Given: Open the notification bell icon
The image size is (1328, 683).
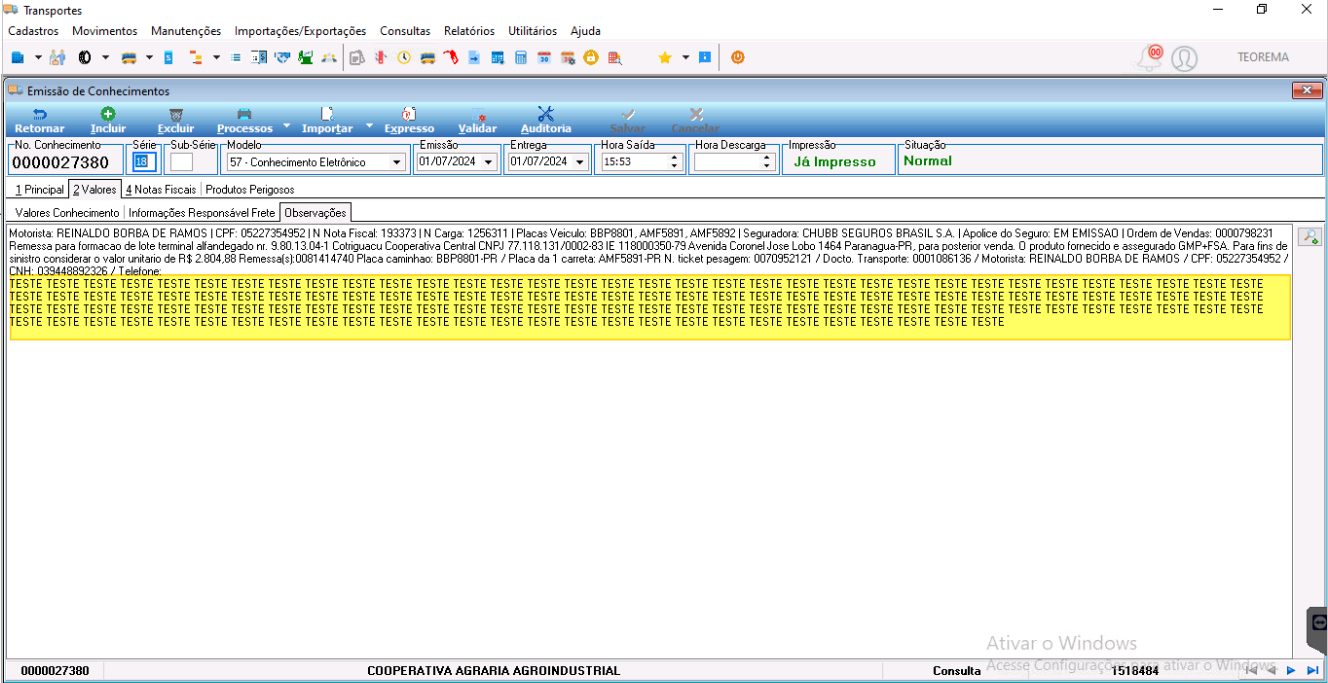Looking at the screenshot, I should click(x=1150, y=57).
